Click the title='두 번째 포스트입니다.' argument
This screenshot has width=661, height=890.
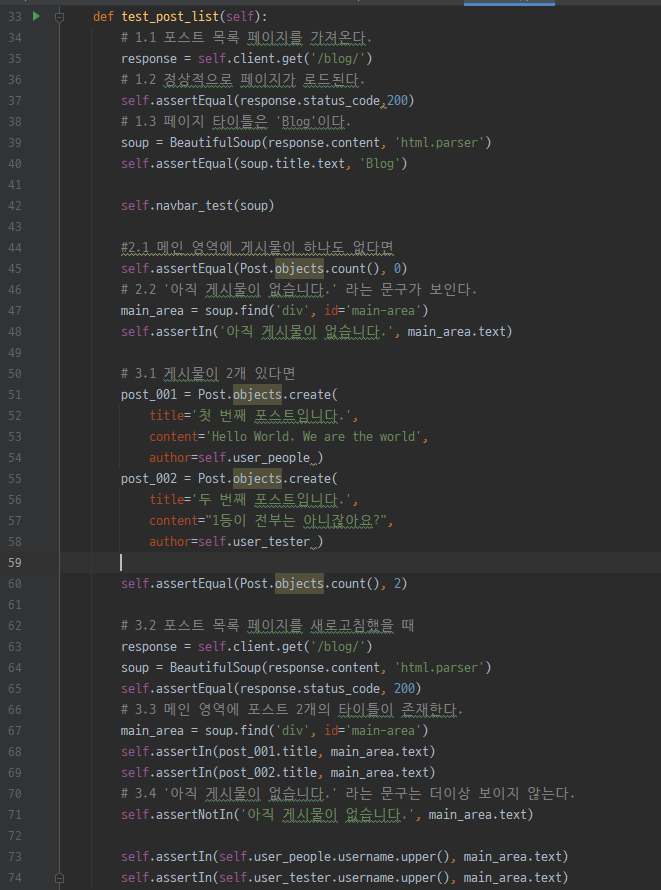254,499
